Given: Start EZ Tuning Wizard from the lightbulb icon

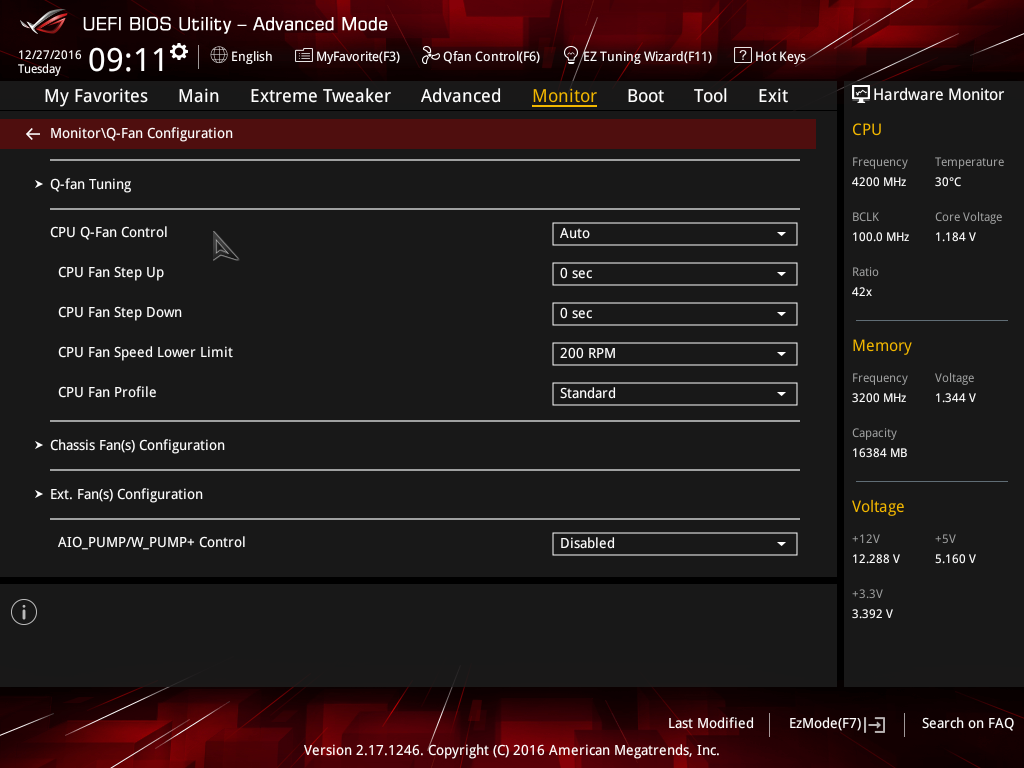Looking at the screenshot, I should [570, 56].
